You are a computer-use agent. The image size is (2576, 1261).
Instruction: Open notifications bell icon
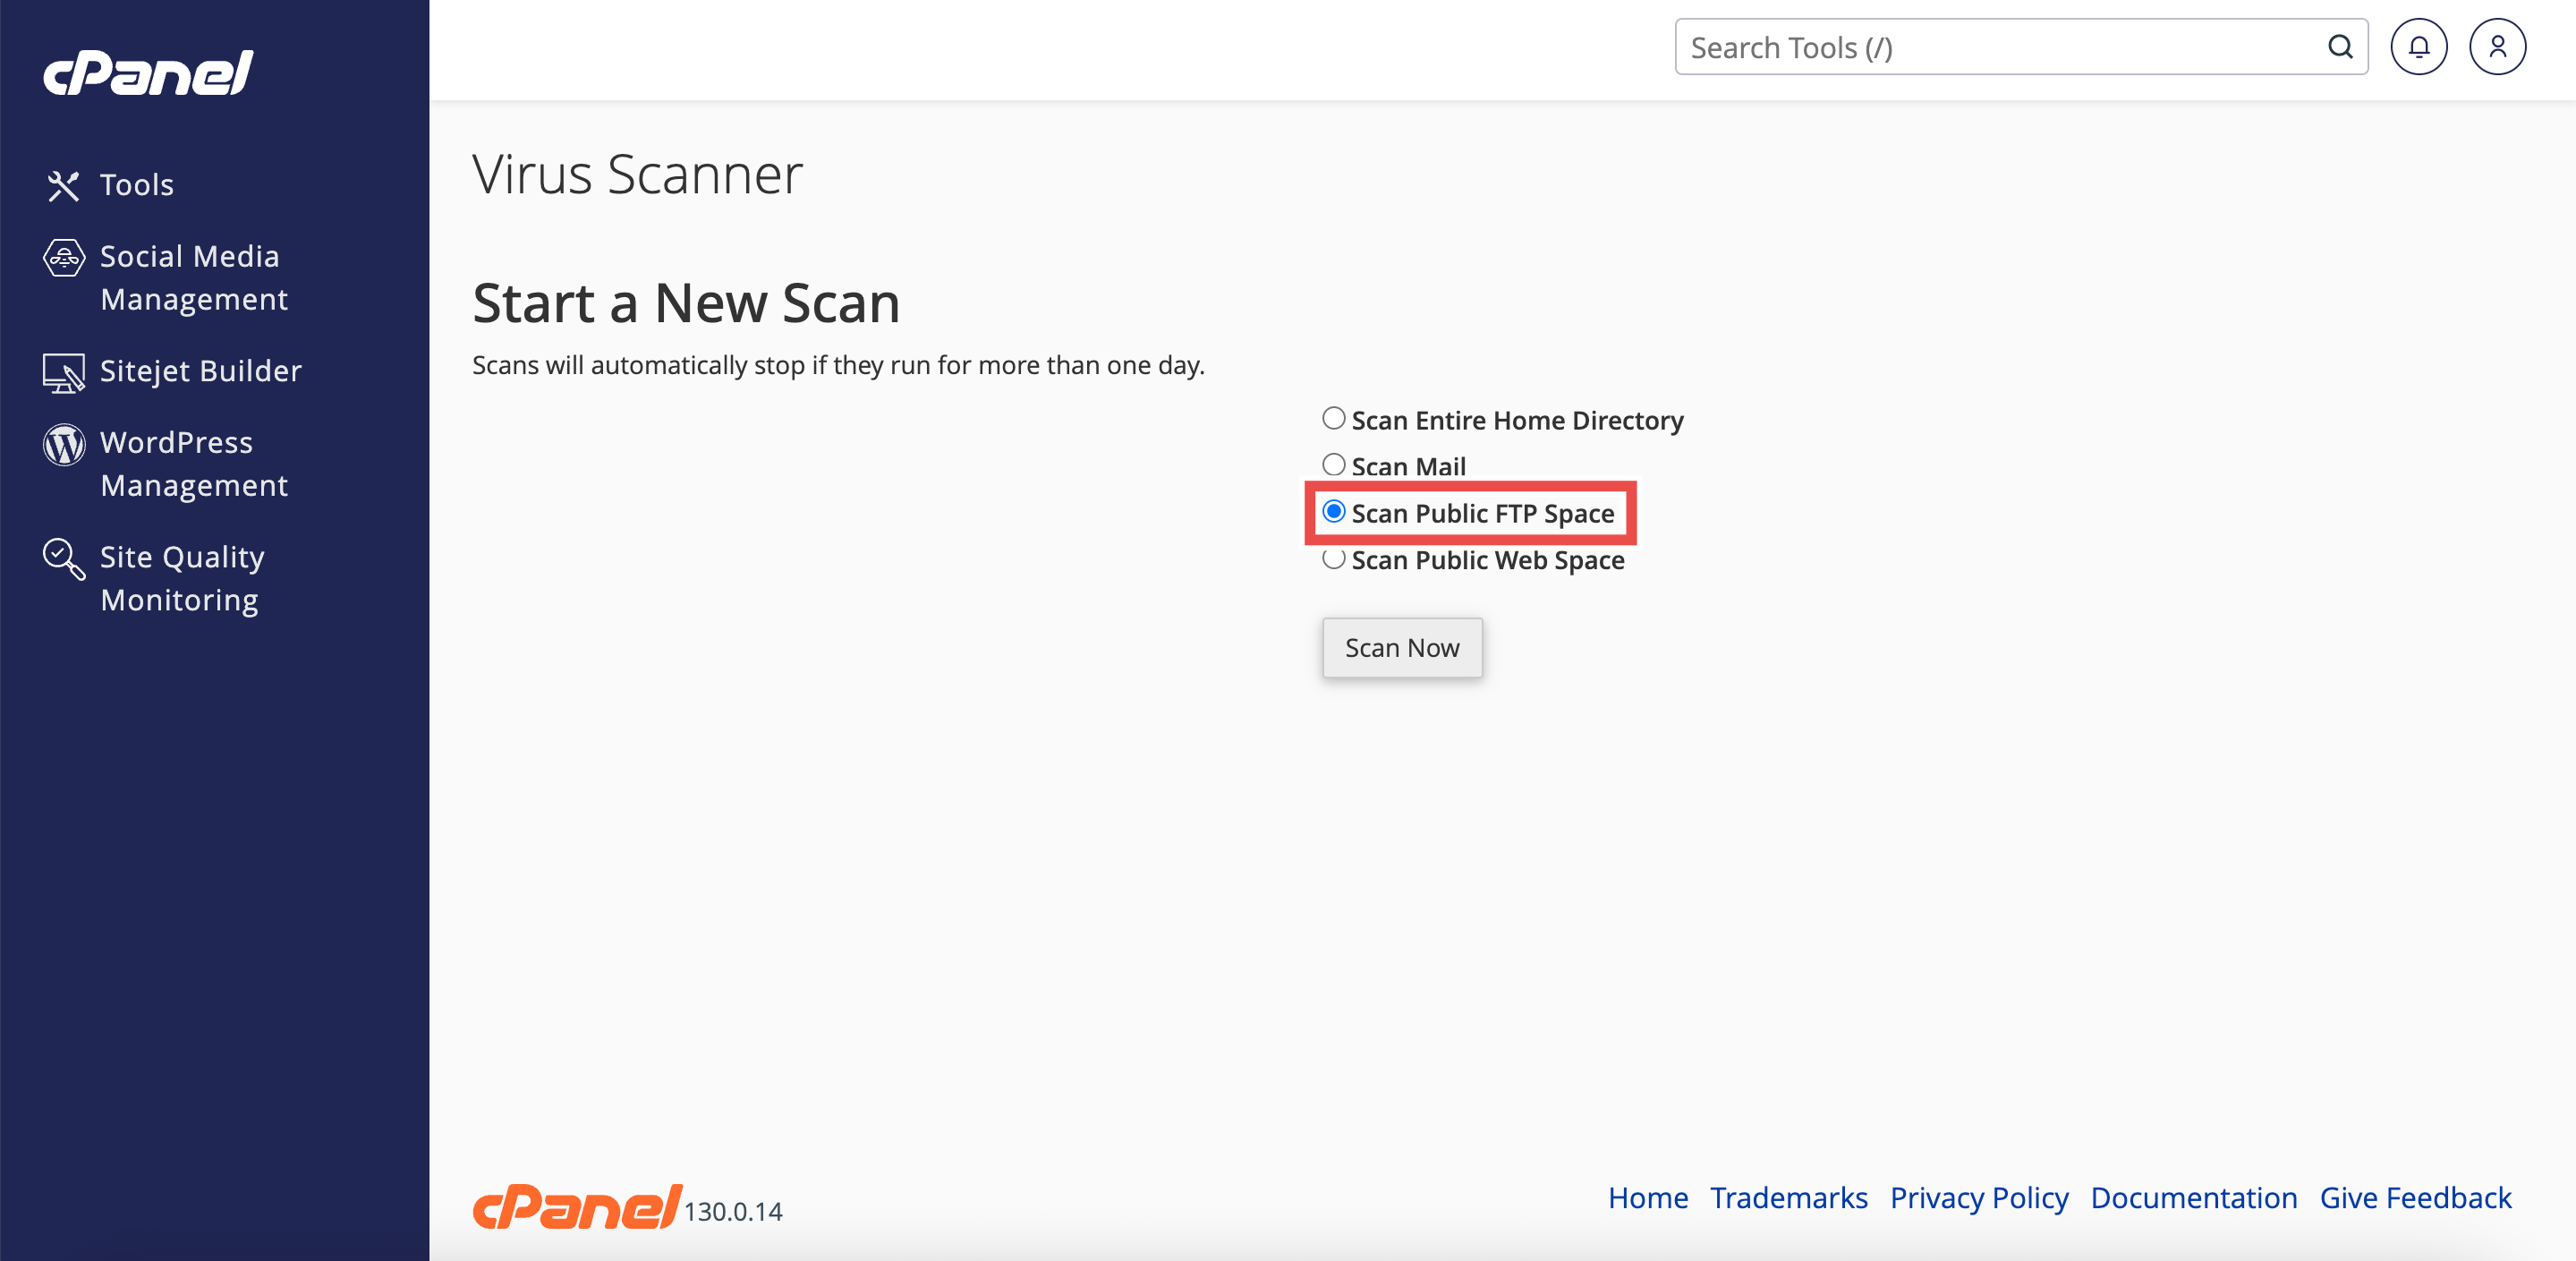(x=2418, y=47)
